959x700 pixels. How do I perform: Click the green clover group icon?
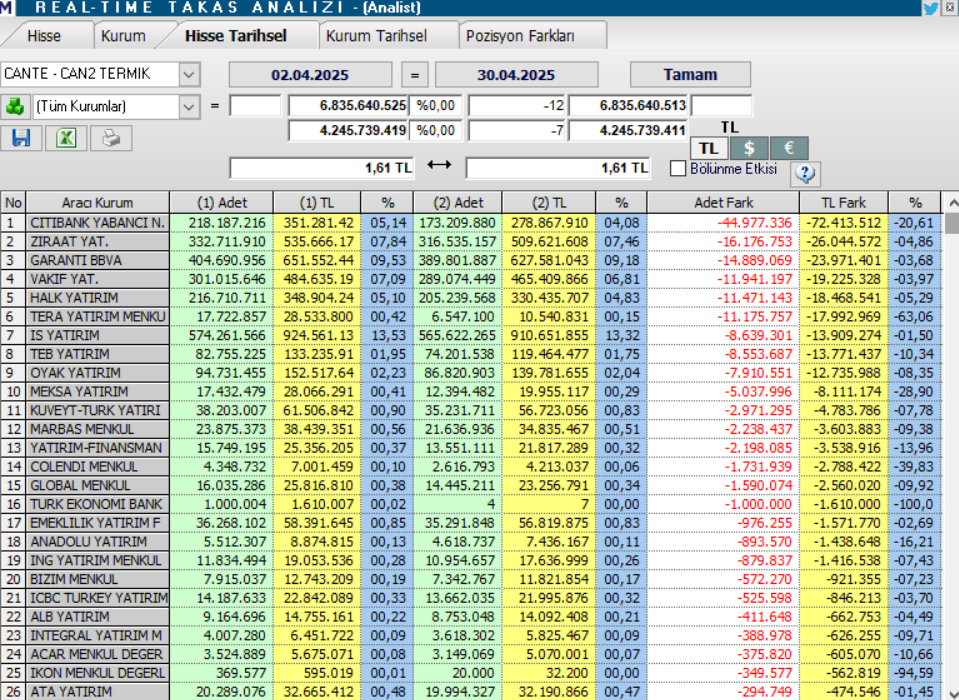click(x=15, y=106)
